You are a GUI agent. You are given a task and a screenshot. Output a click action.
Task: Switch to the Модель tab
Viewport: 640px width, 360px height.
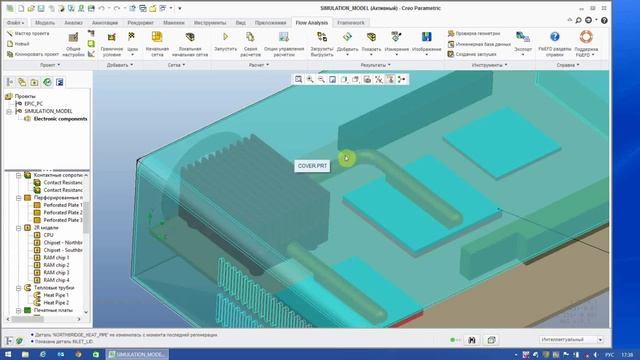[x=45, y=23]
